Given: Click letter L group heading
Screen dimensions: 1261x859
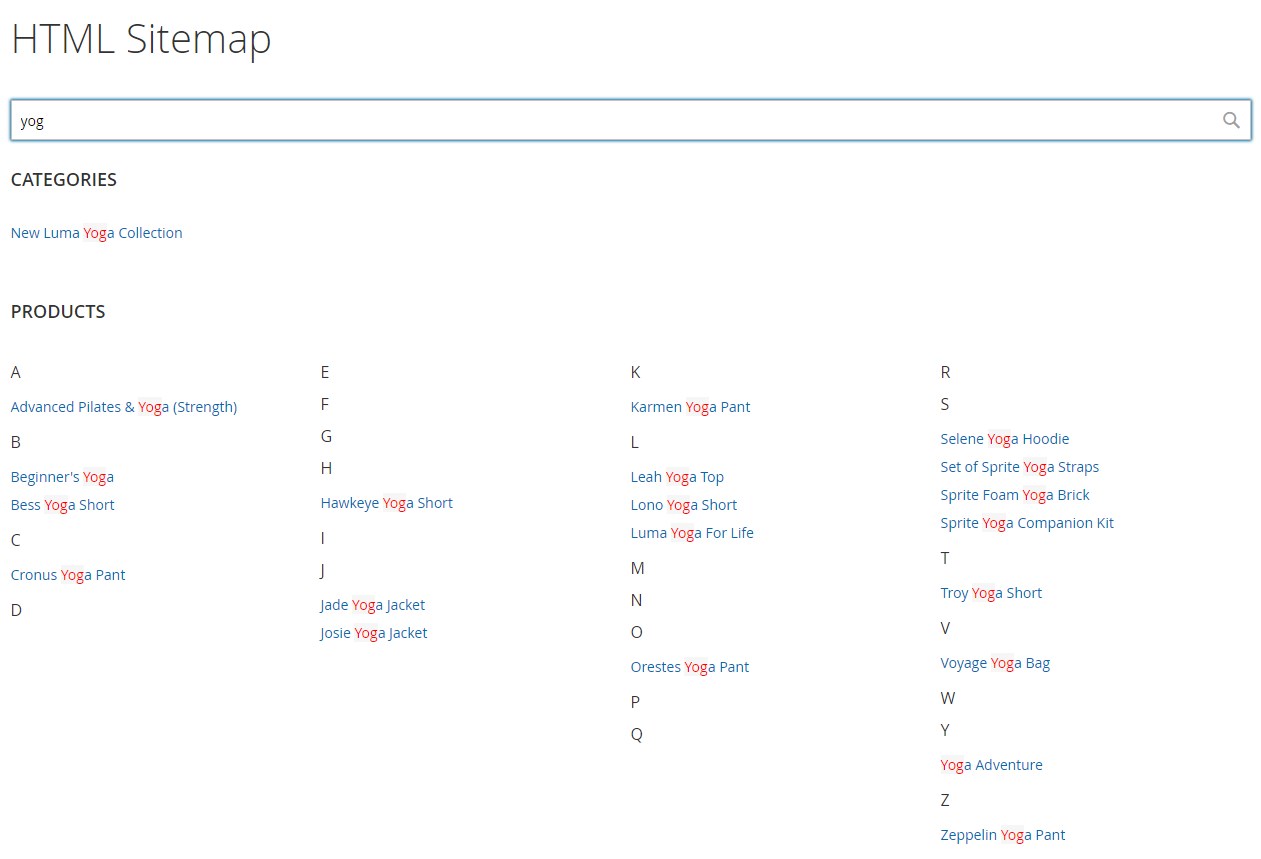Looking at the screenshot, I should [x=635, y=442].
